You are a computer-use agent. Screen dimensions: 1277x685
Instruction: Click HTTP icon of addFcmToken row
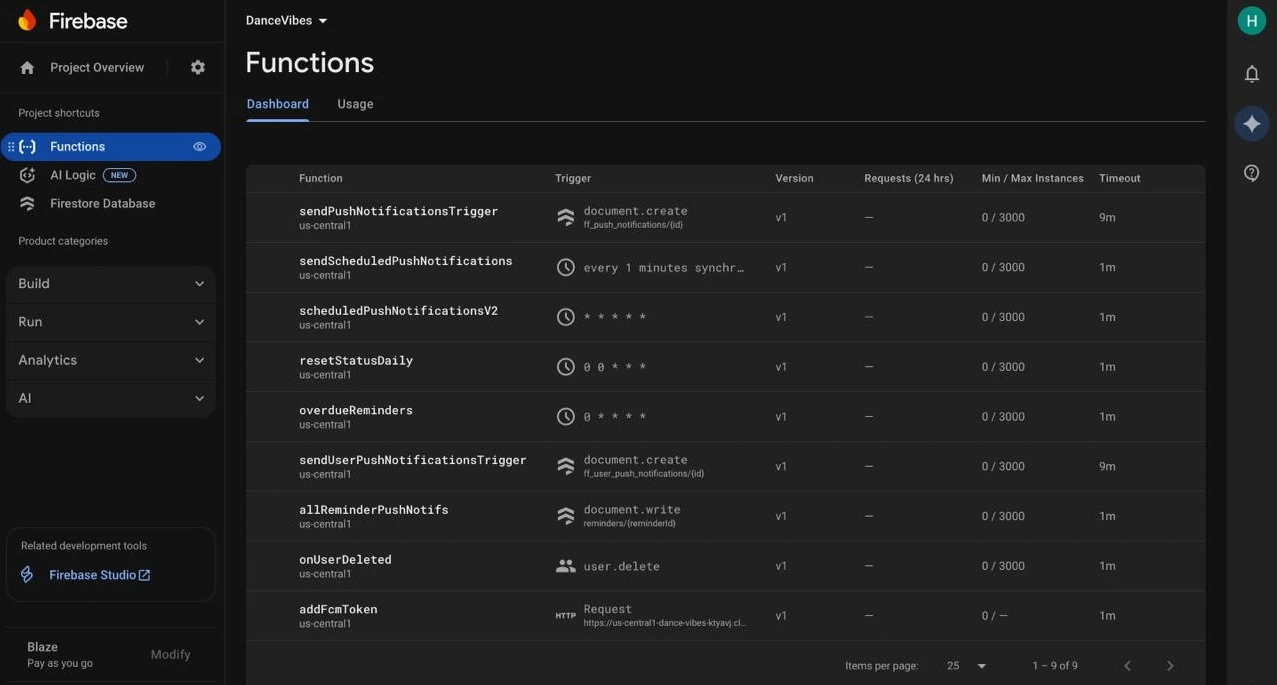(566, 616)
